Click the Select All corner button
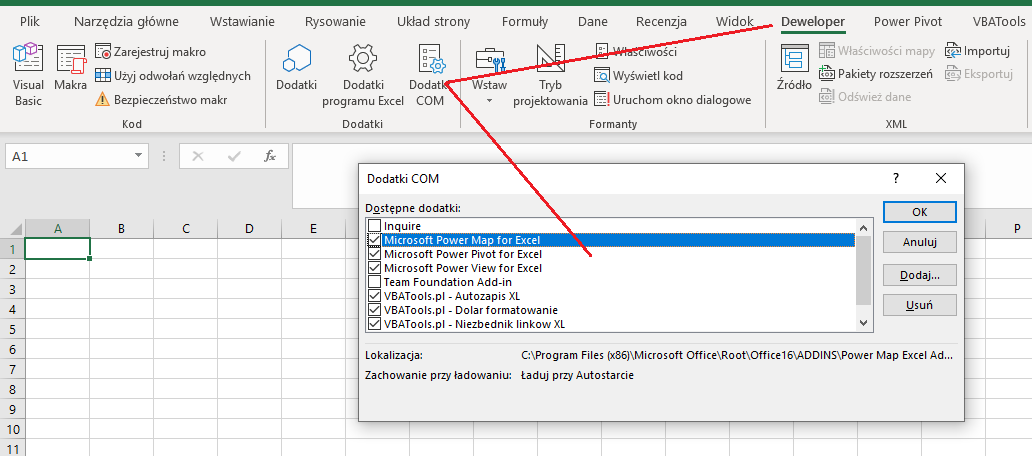This screenshot has width=1032, height=456. (12, 229)
